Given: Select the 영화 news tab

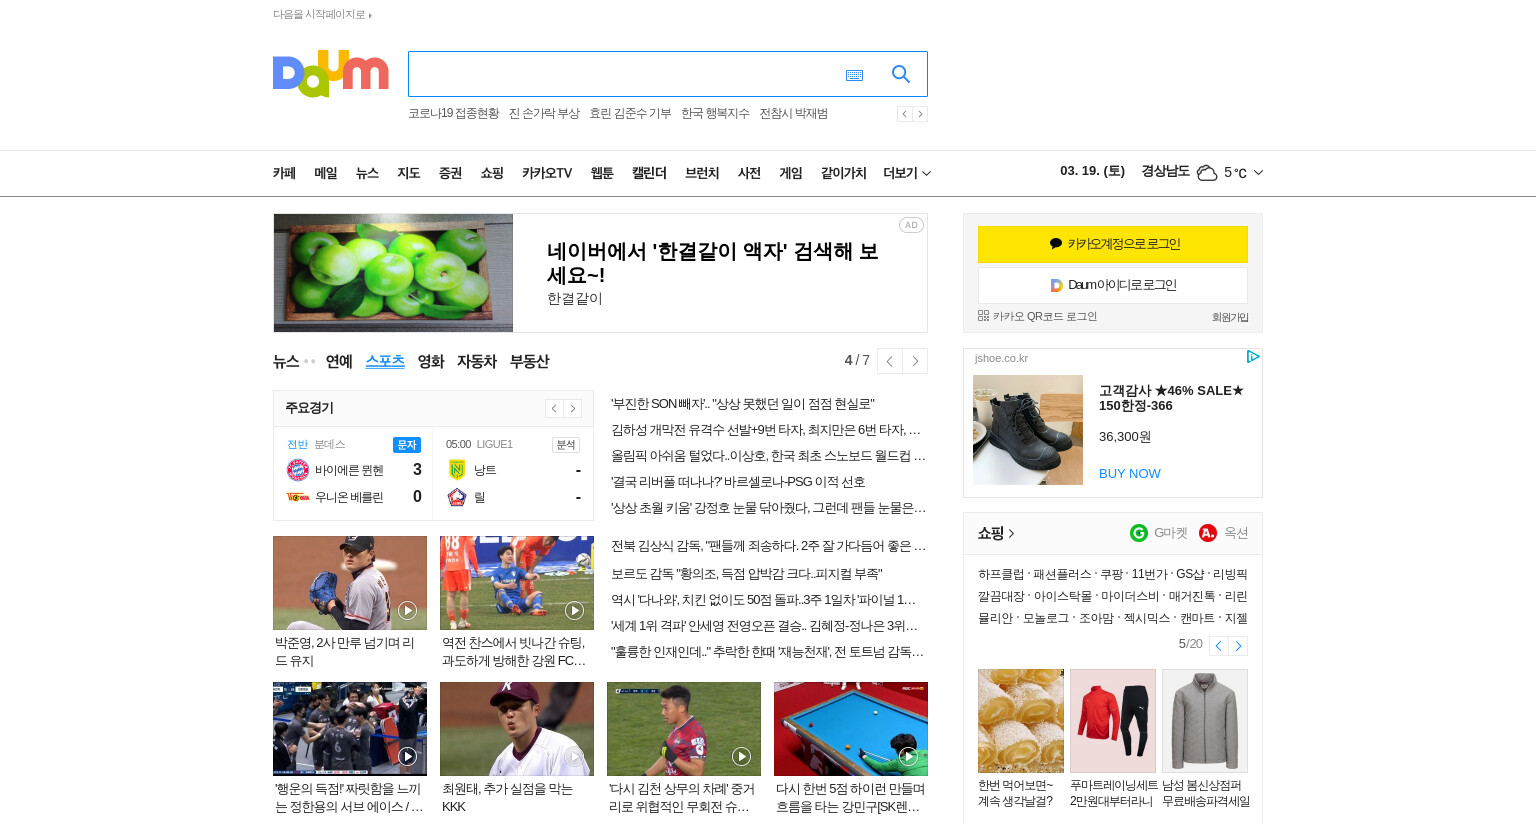Looking at the screenshot, I should pyautogui.click(x=431, y=361).
